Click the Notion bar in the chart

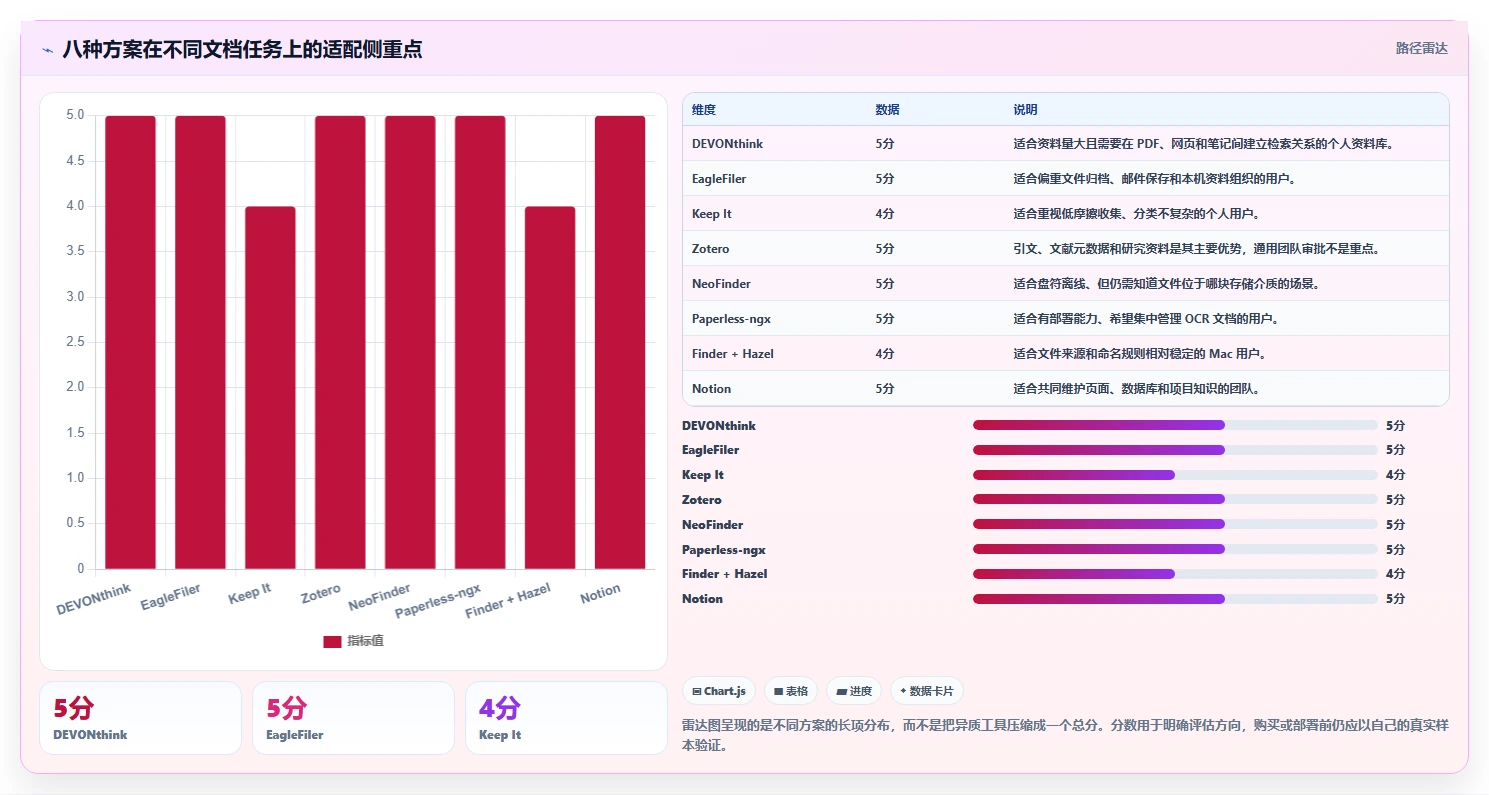point(620,342)
